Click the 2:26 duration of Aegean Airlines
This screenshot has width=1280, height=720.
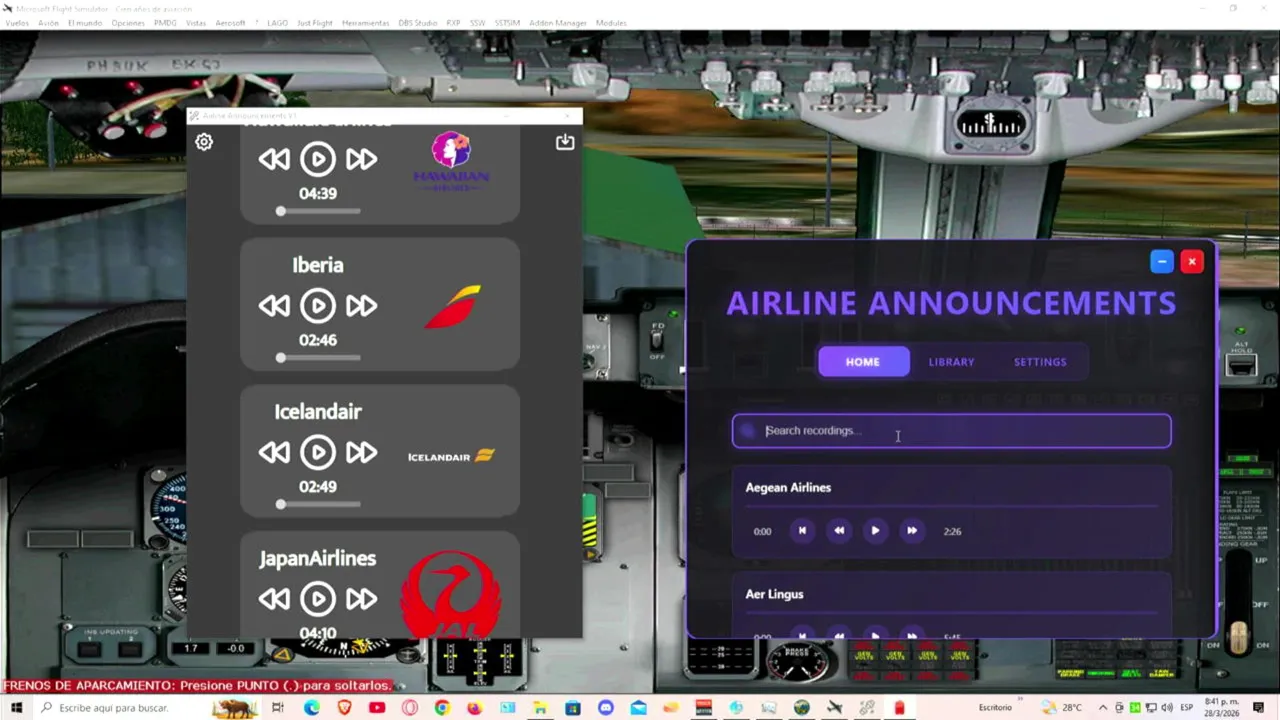(x=952, y=532)
